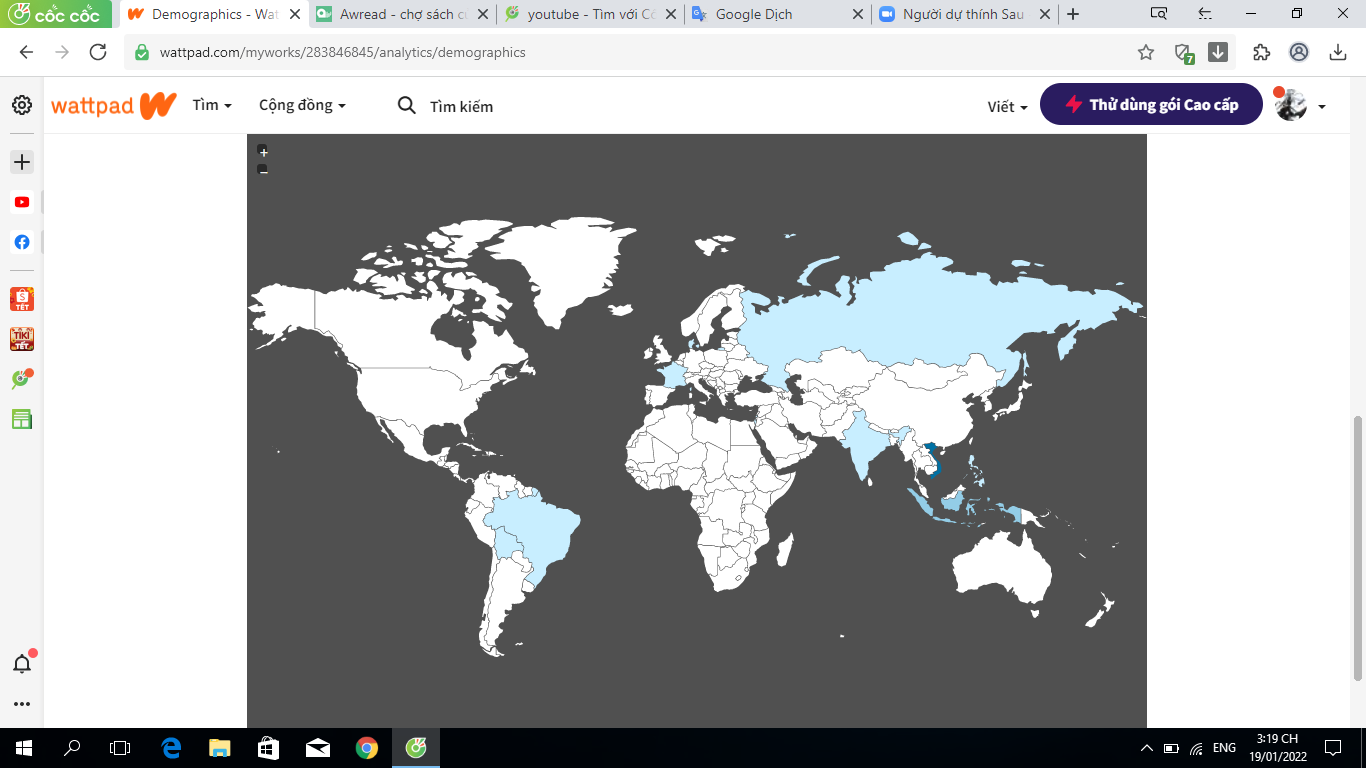Open Tiki shortcut in the sidebar
The height and width of the screenshot is (768, 1366).
[x=22, y=339]
